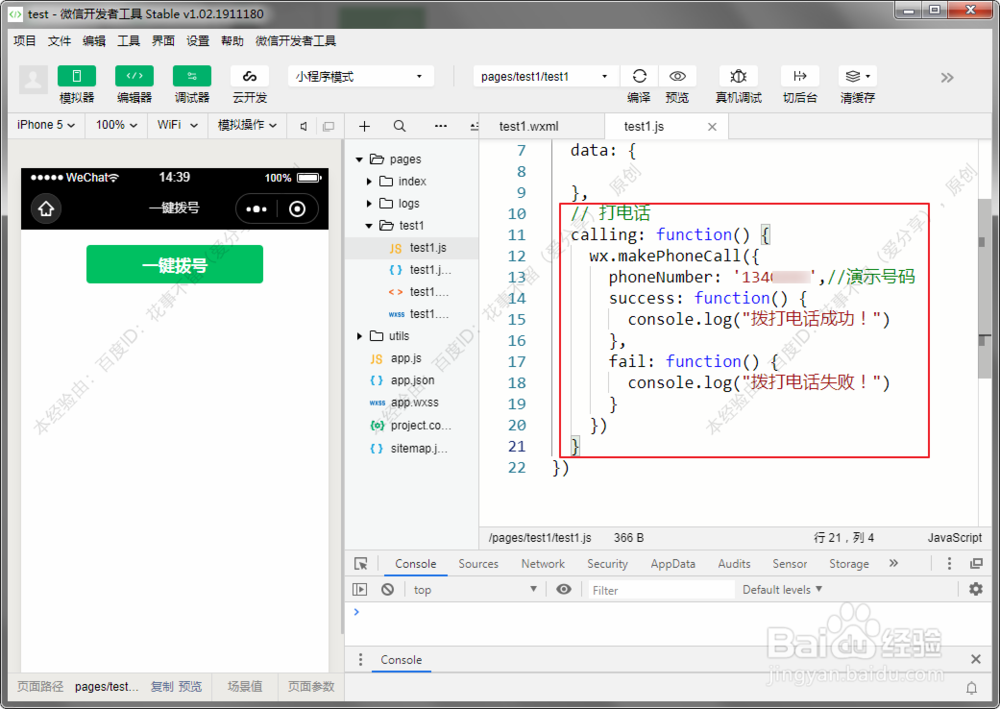The width and height of the screenshot is (1000, 709).
Task: Click the simulator capsule close circle icon
Action: click(297, 208)
